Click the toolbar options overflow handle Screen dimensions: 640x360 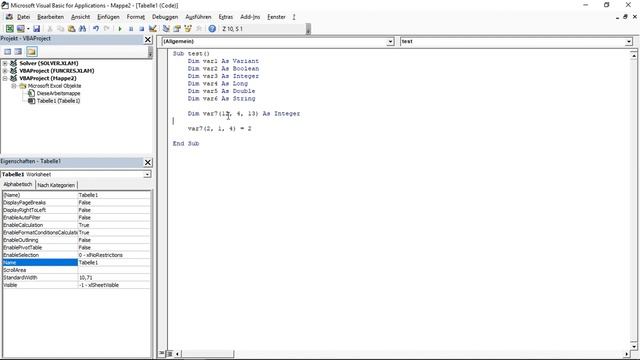308,29
